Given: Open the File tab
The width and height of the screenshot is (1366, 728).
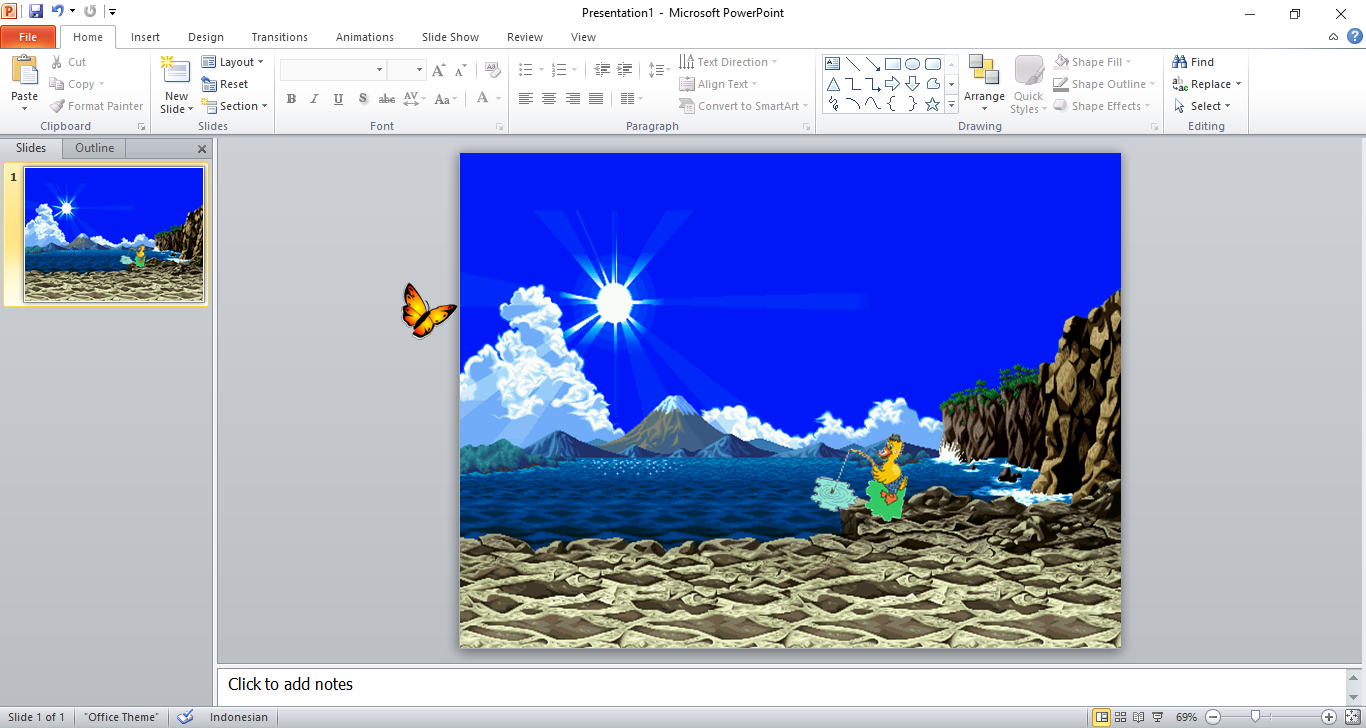Looking at the screenshot, I should pyautogui.click(x=28, y=37).
